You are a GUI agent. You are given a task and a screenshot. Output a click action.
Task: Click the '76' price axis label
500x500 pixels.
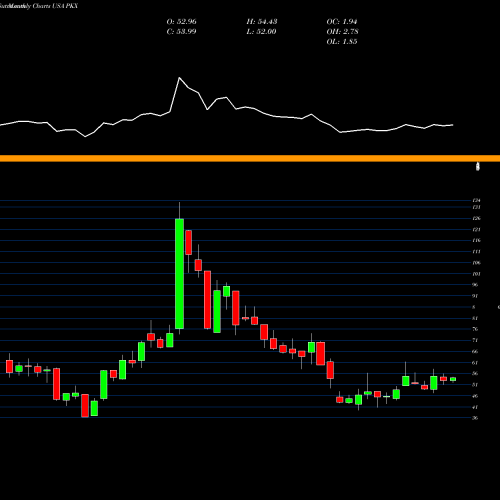pos(475,329)
